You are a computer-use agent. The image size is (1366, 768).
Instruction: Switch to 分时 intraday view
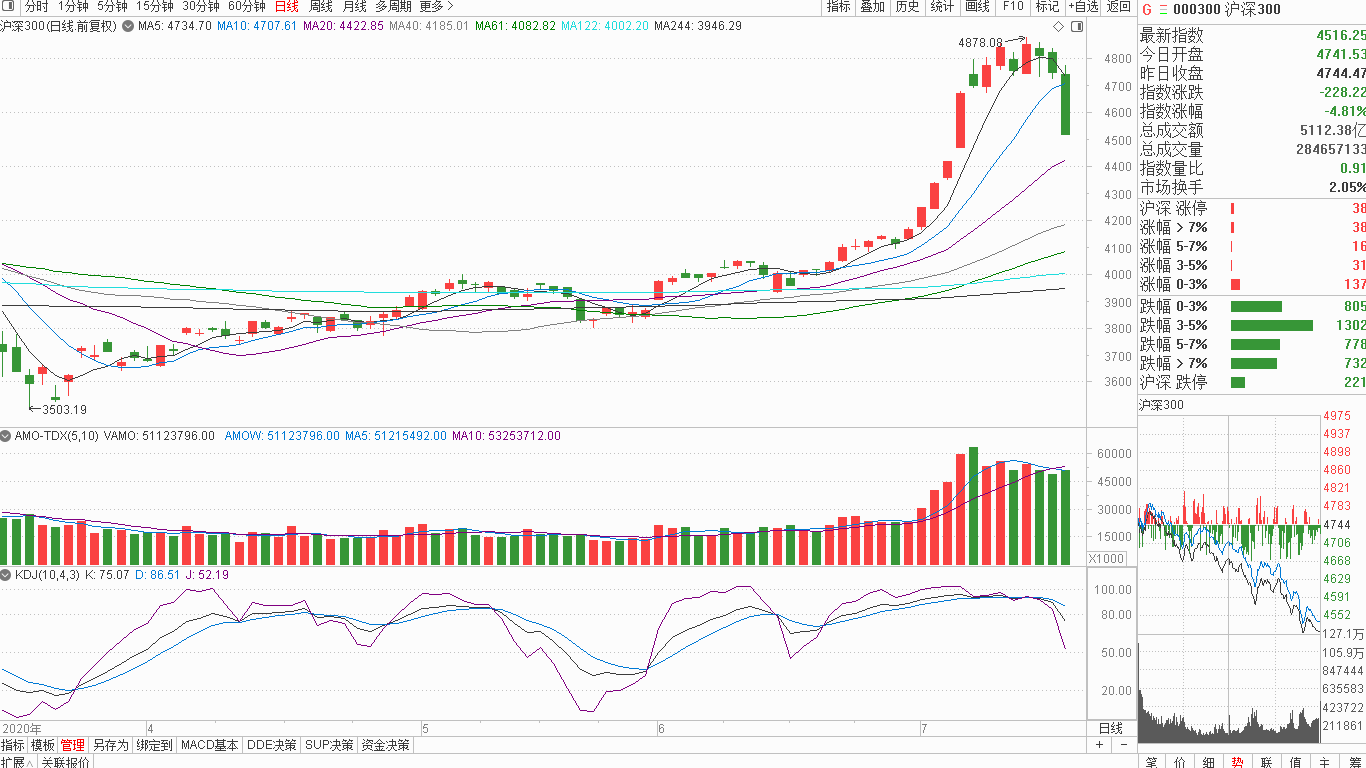point(36,6)
